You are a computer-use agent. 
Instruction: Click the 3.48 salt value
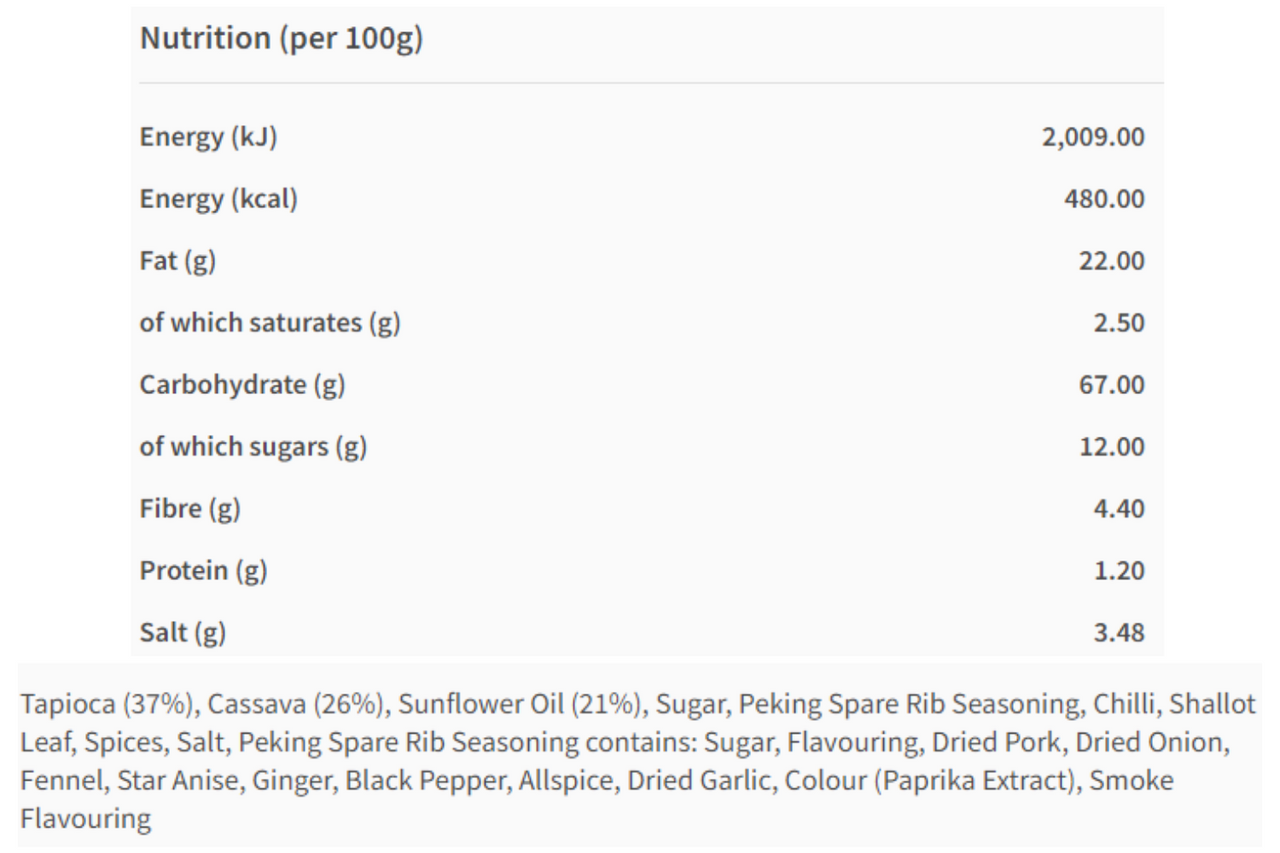click(x=1119, y=633)
